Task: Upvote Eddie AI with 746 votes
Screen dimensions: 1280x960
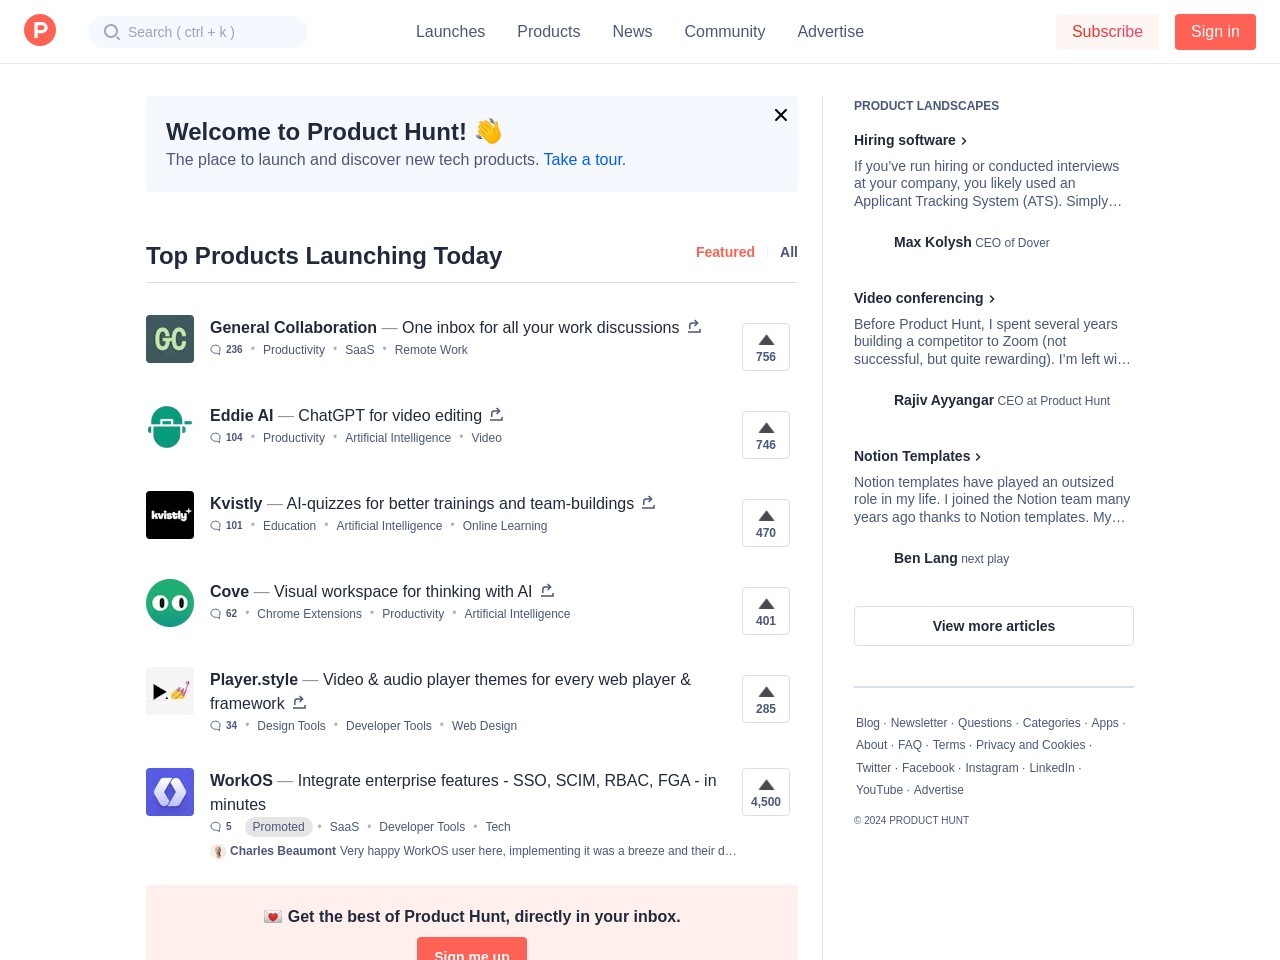Action: [x=766, y=435]
